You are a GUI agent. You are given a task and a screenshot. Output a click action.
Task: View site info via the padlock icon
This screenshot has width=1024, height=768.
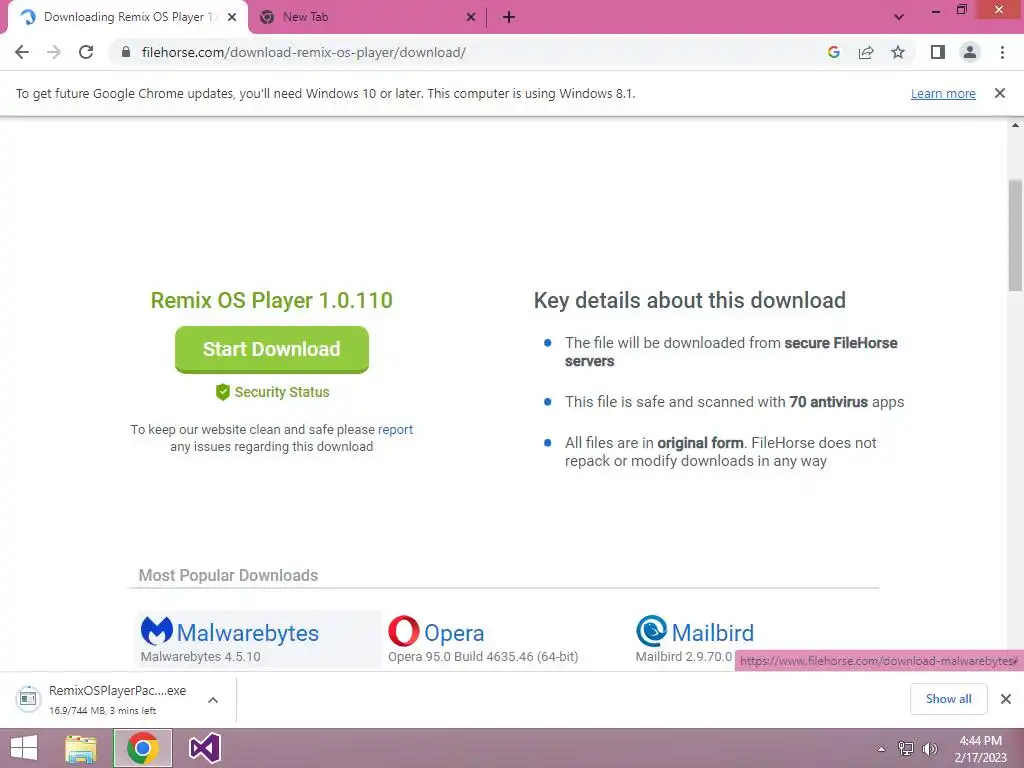(126, 52)
